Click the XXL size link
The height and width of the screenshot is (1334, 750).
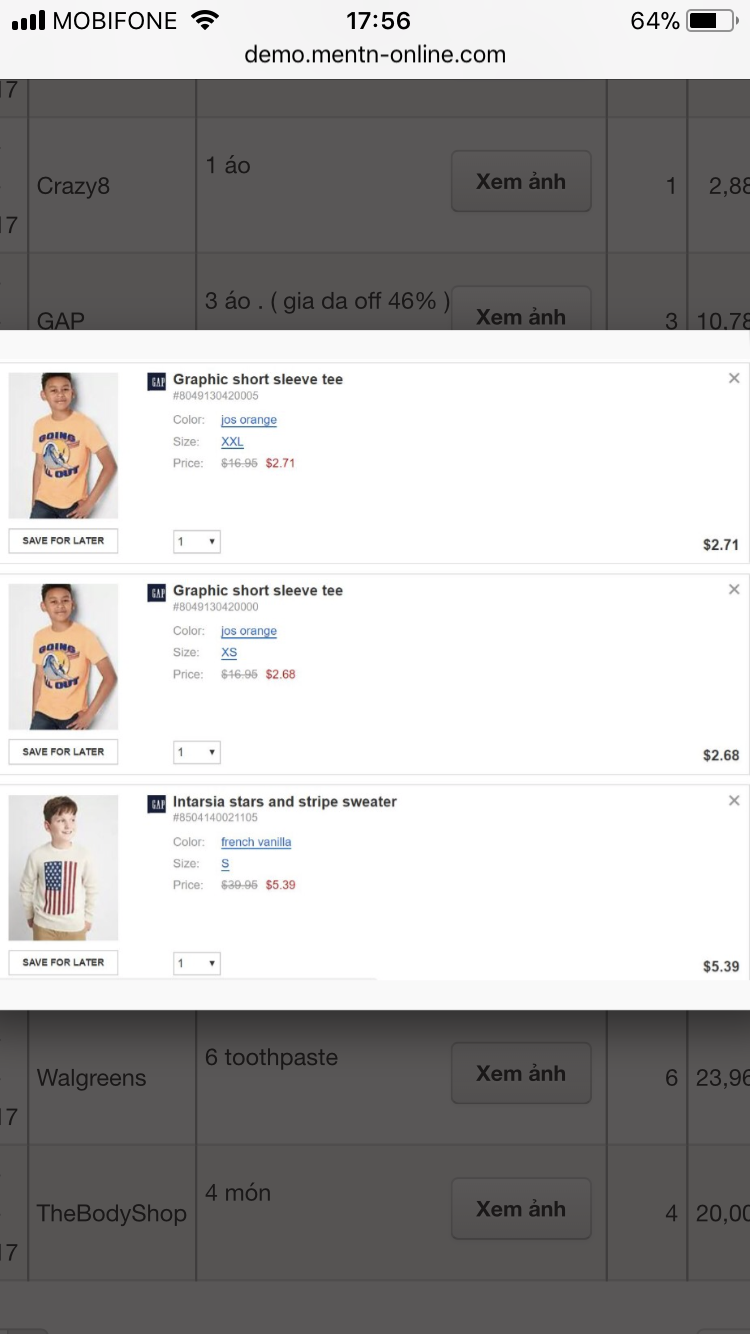click(x=232, y=442)
